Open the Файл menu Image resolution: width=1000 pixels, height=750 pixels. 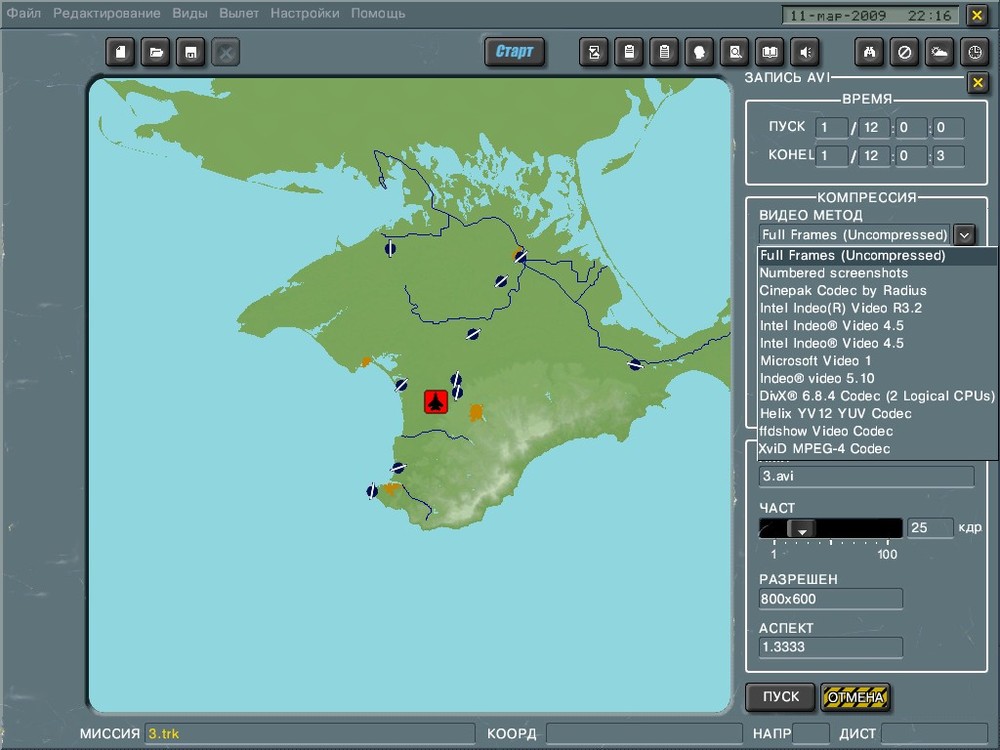(24, 13)
